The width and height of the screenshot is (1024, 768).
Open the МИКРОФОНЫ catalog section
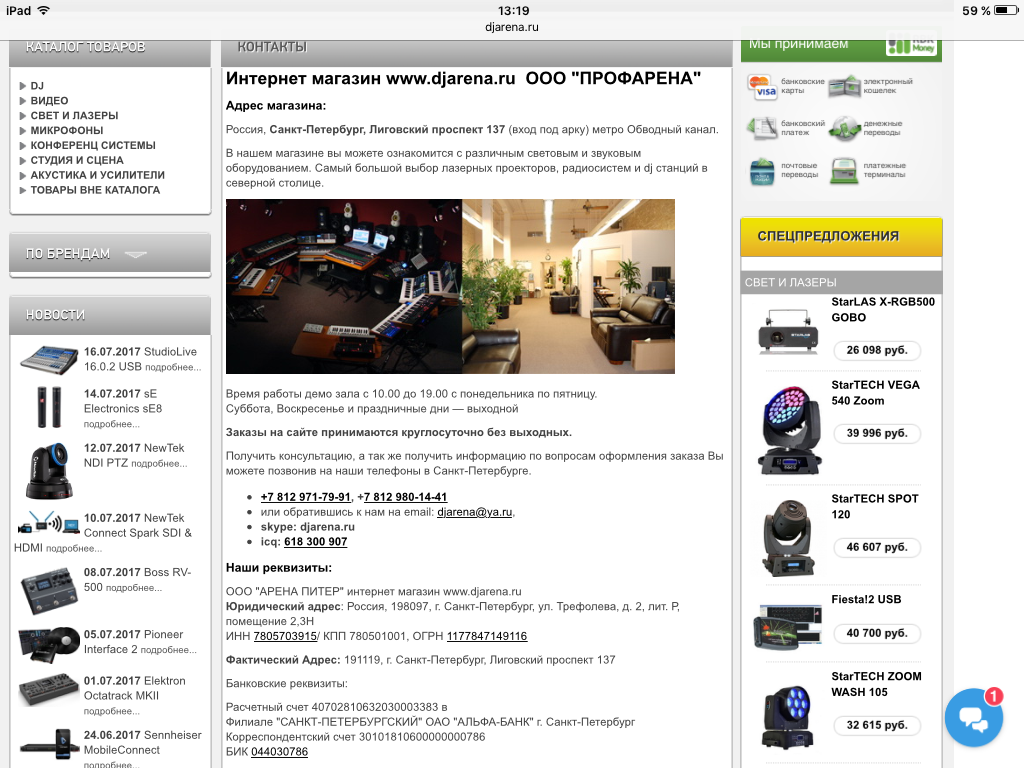(x=66, y=131)
